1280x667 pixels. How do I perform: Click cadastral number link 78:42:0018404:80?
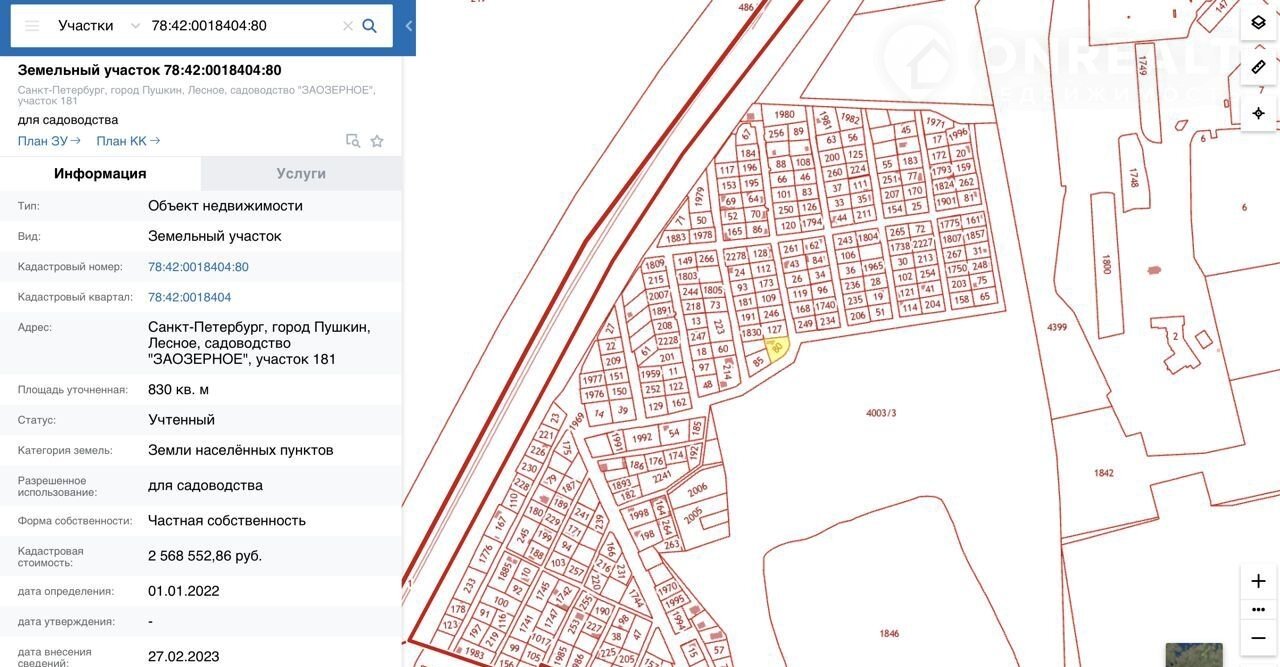click(x=198, y=267)
